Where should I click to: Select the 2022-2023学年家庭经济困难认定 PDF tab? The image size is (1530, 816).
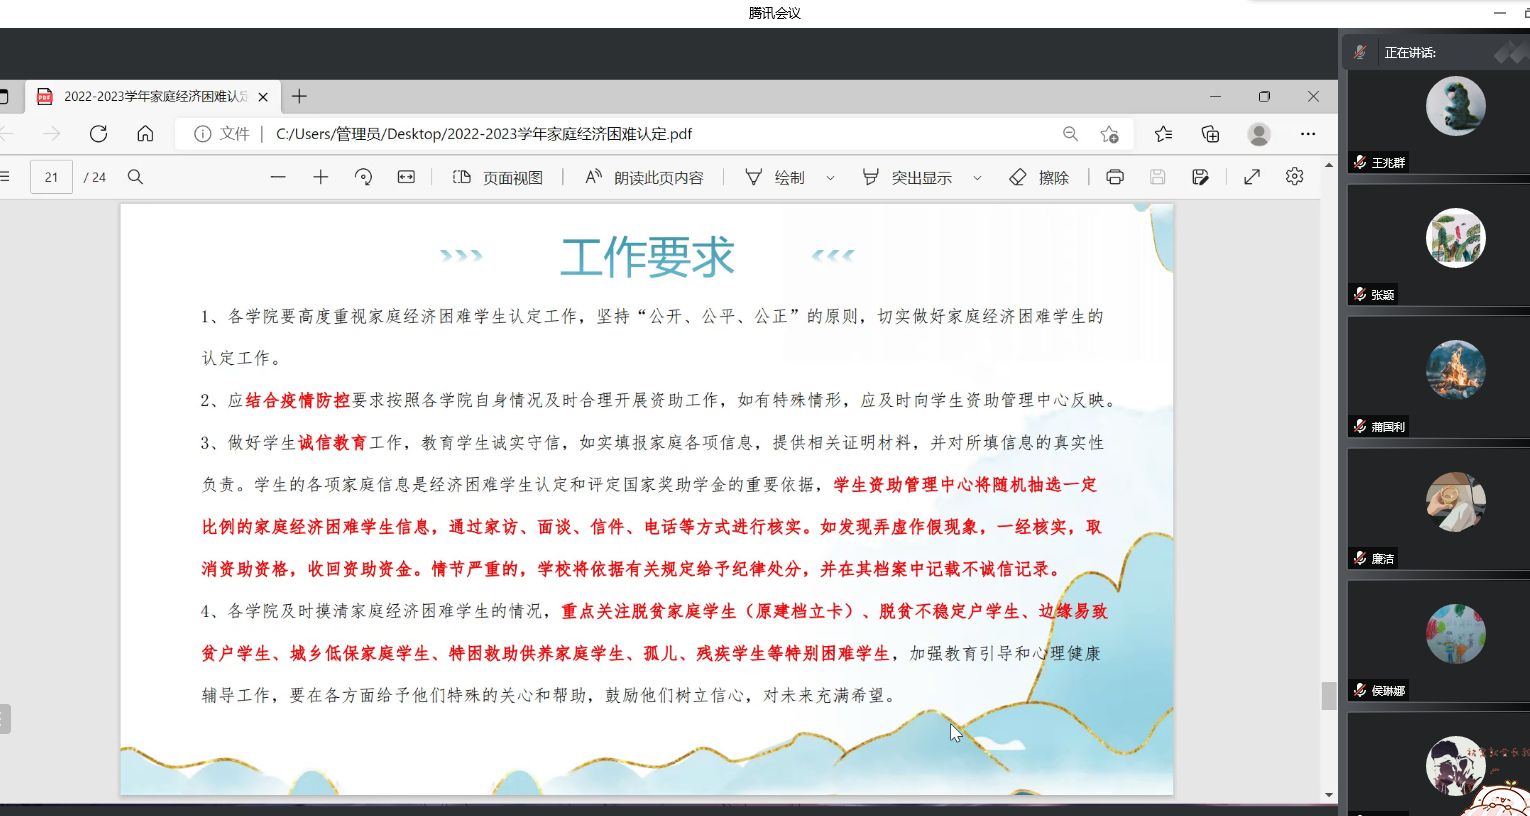tap(145, 97)
